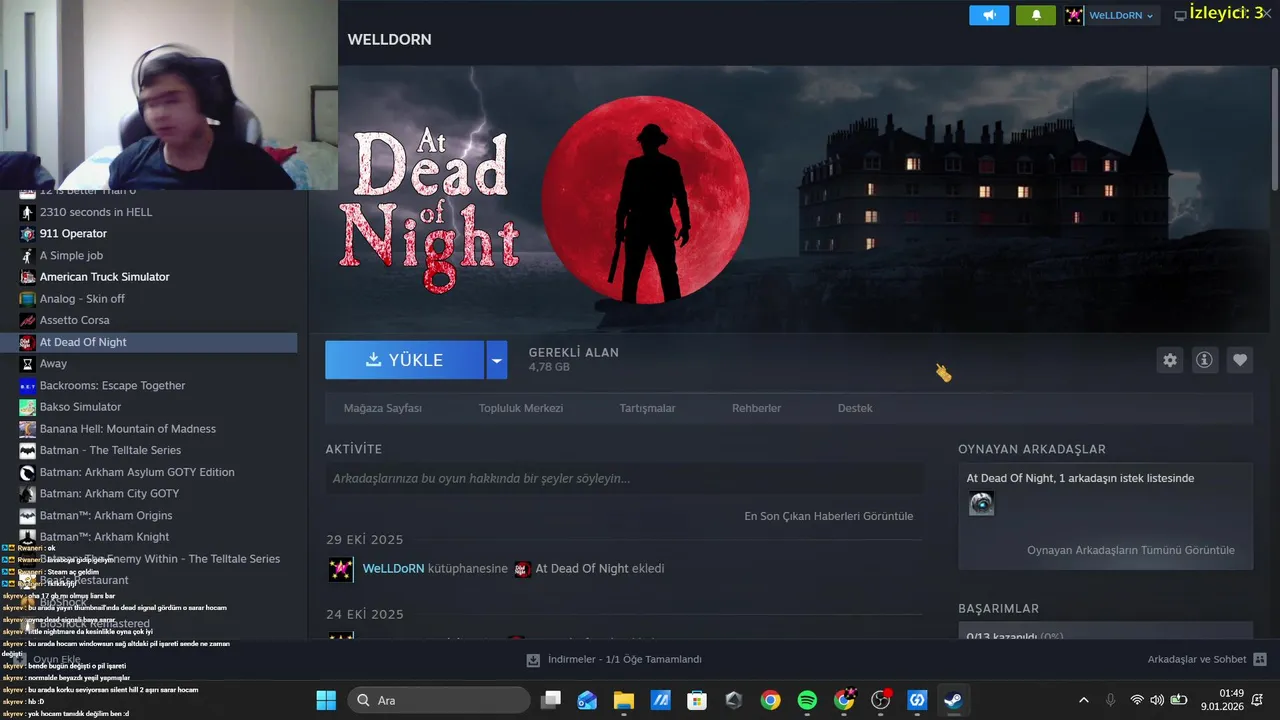Open Windows Start menu

point(326,700)
